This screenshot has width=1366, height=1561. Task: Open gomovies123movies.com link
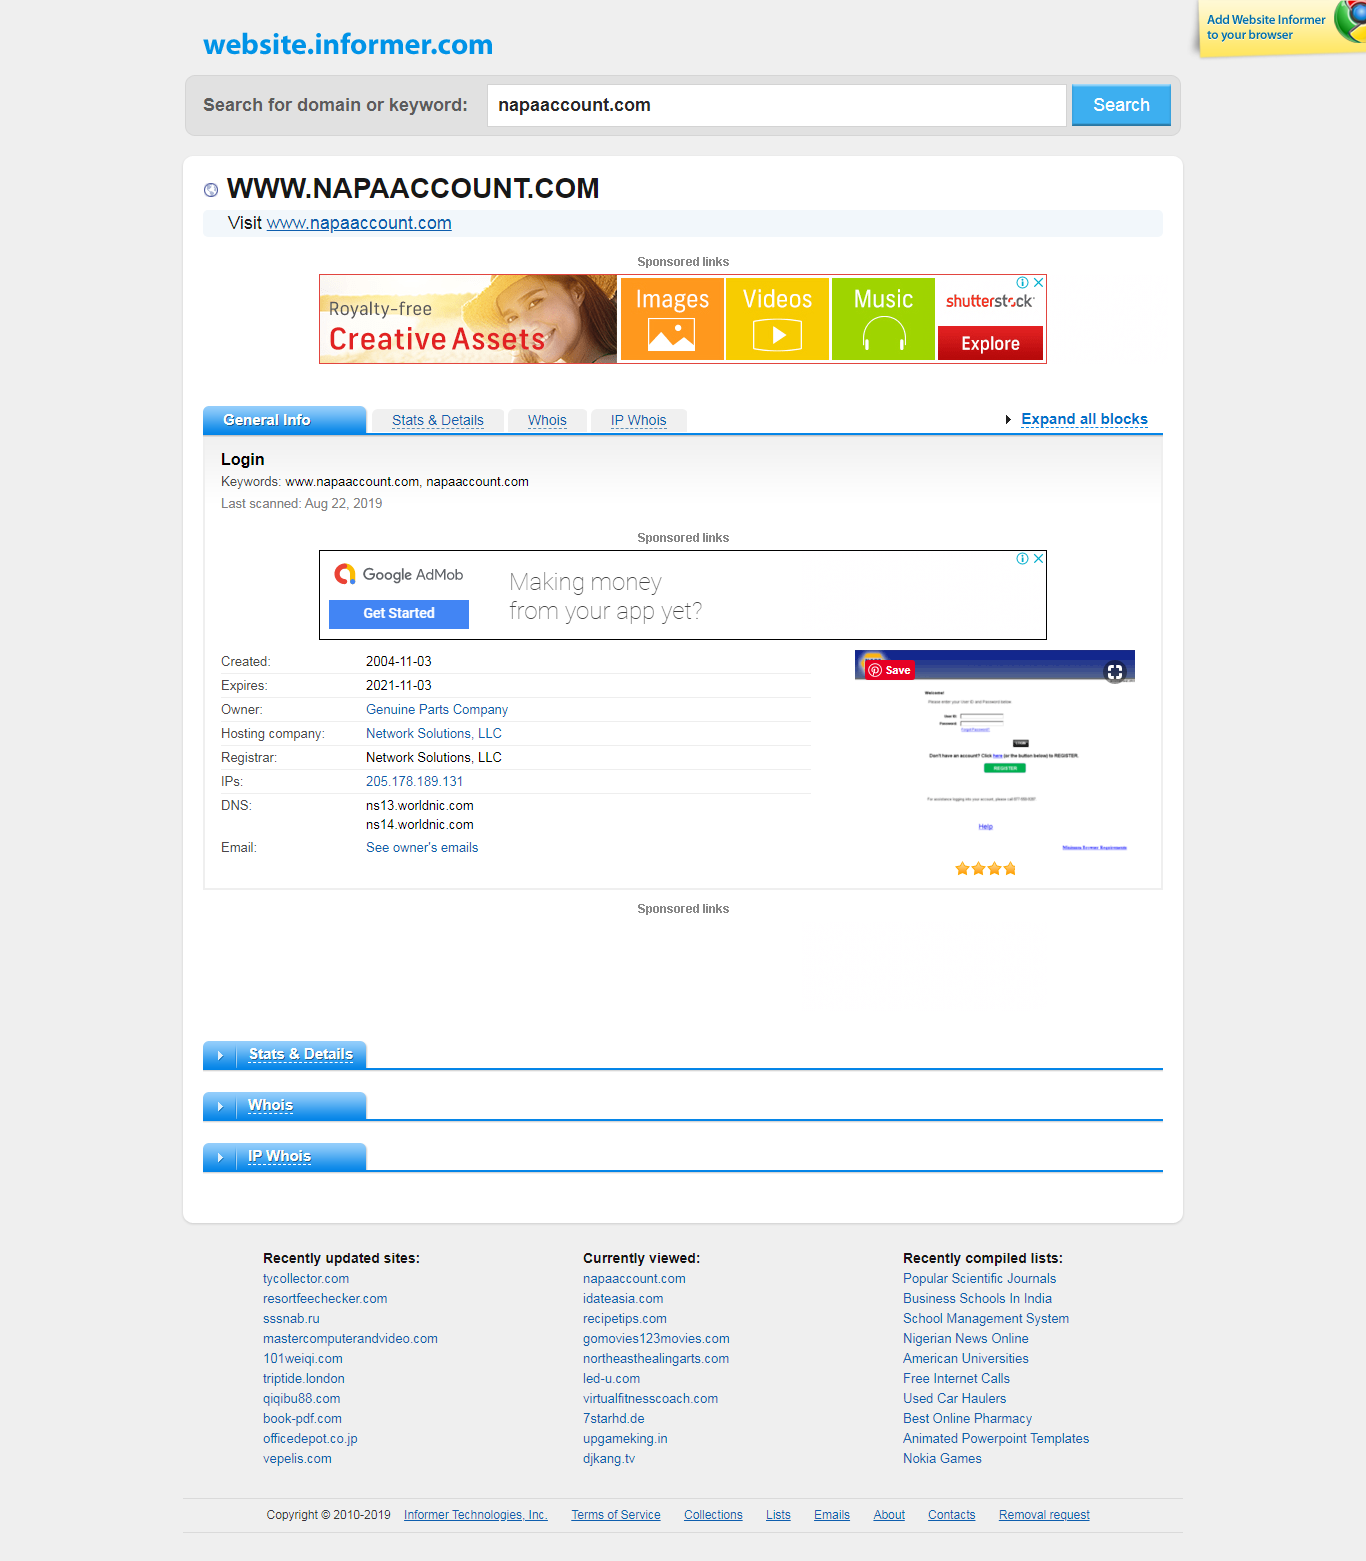click(x=656, y=1339)
